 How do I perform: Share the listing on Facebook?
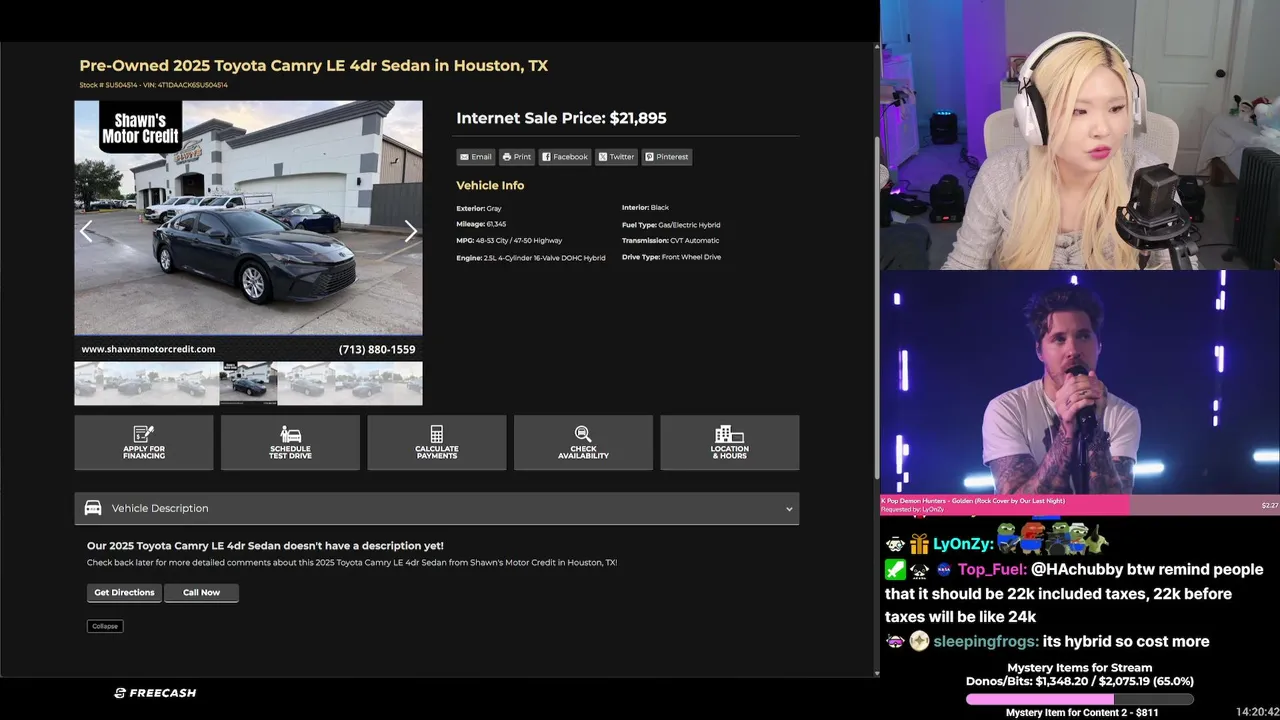(565, 157)
